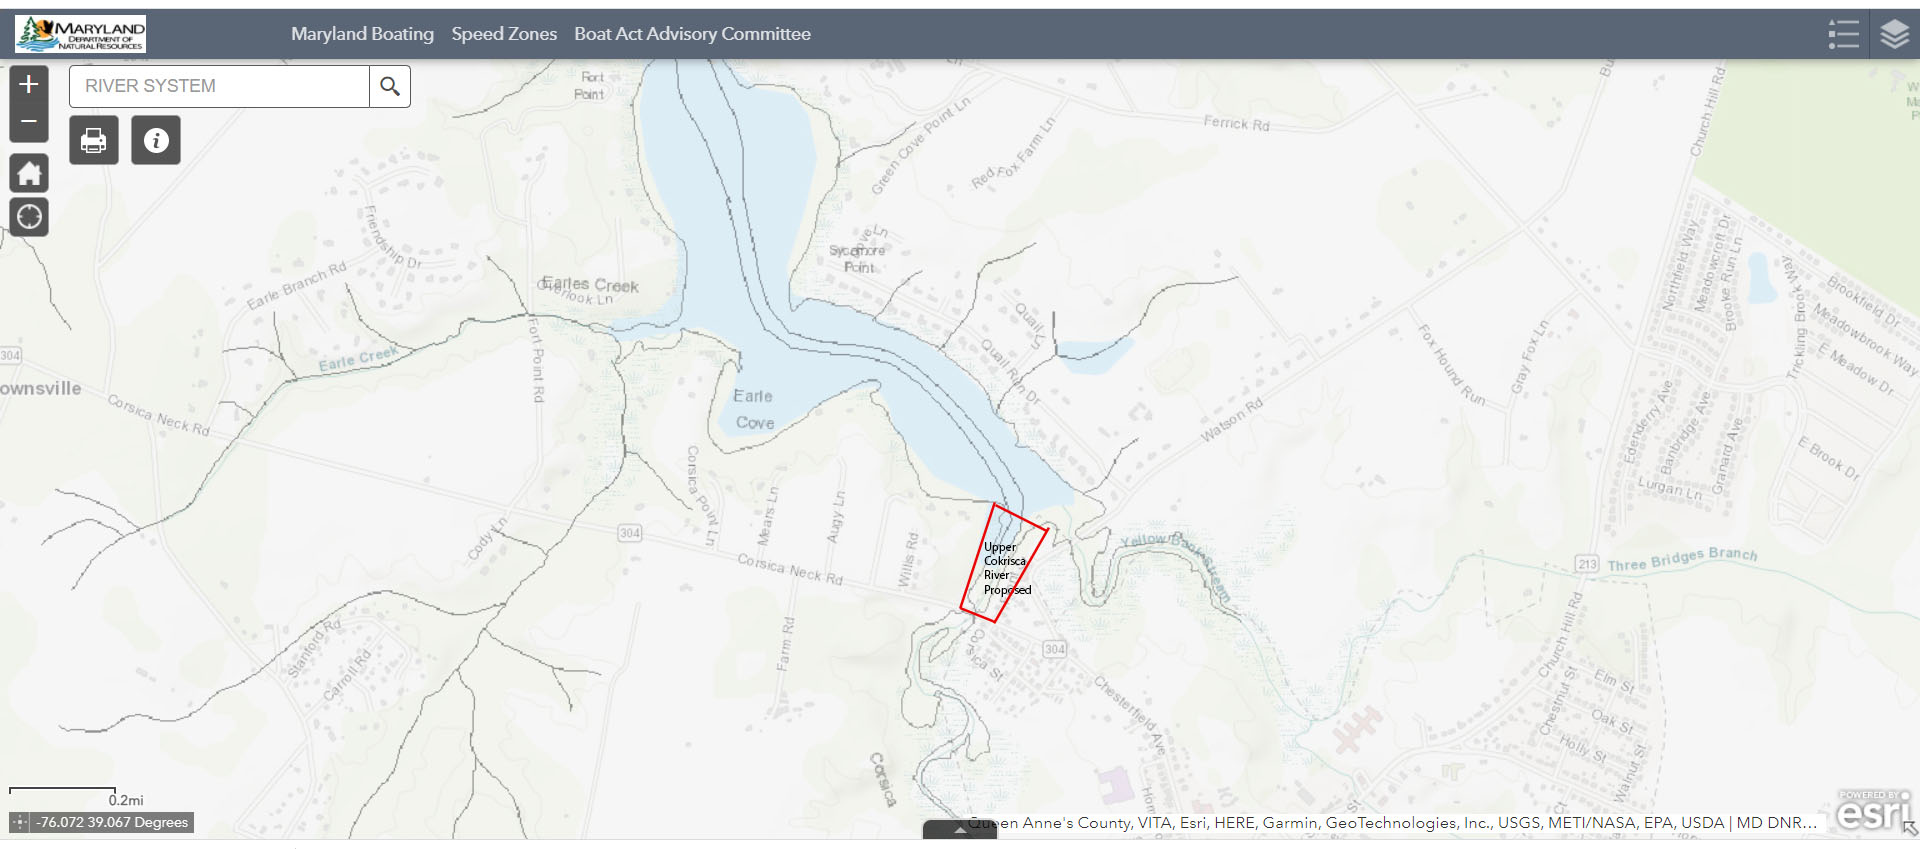Open the Speed Zones link

(504, 34)
